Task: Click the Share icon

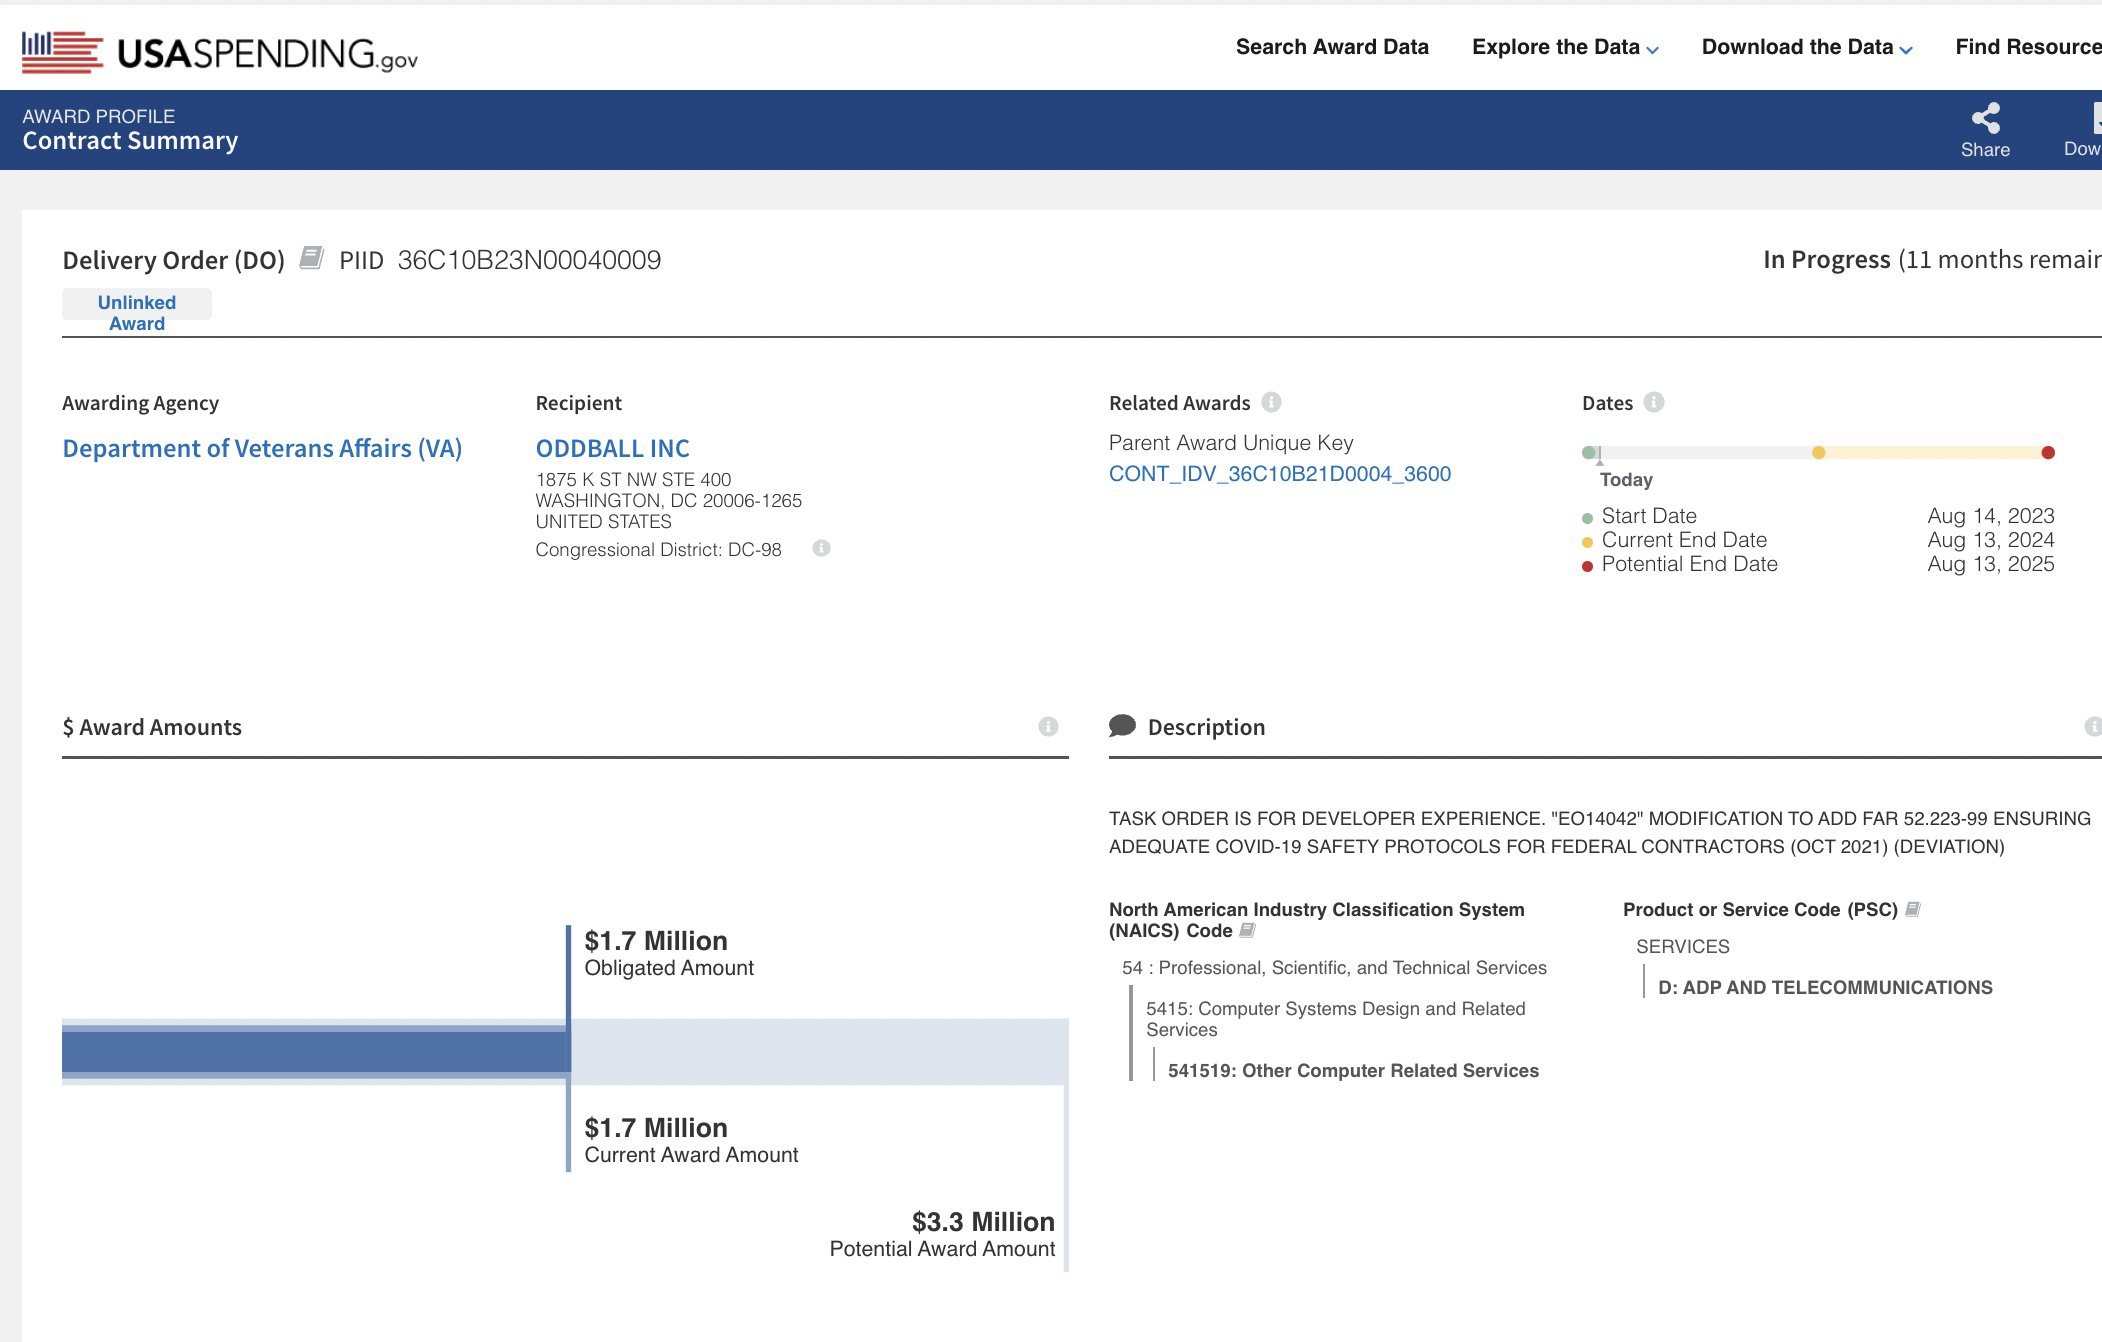Action: pos(1985,119)
